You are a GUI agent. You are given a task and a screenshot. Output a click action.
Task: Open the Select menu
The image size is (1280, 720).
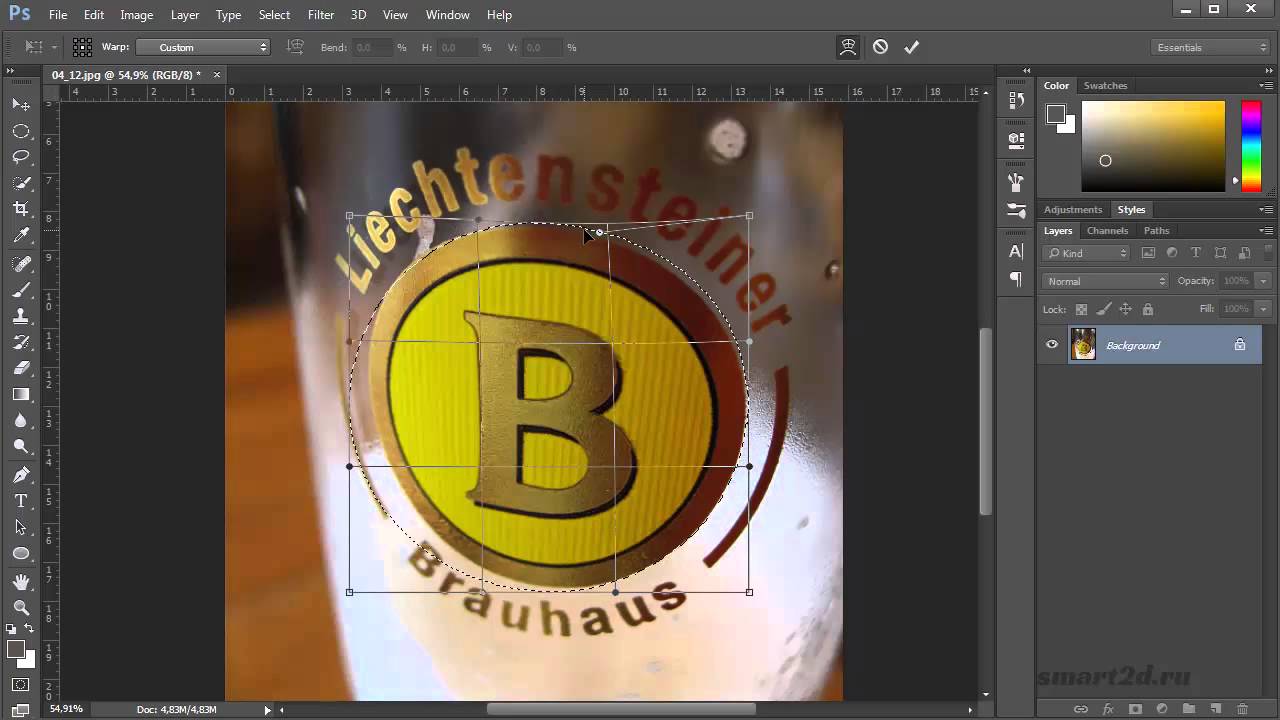[x=274, y=15]
